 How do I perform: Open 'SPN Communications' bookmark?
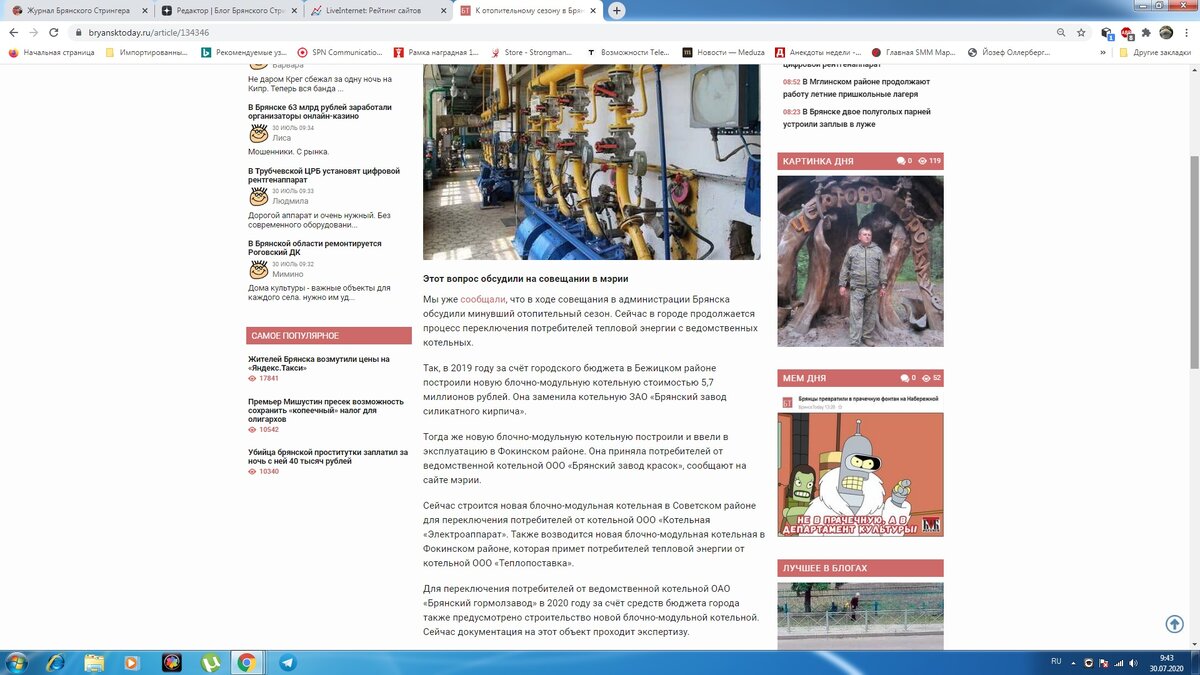[340, 52]
